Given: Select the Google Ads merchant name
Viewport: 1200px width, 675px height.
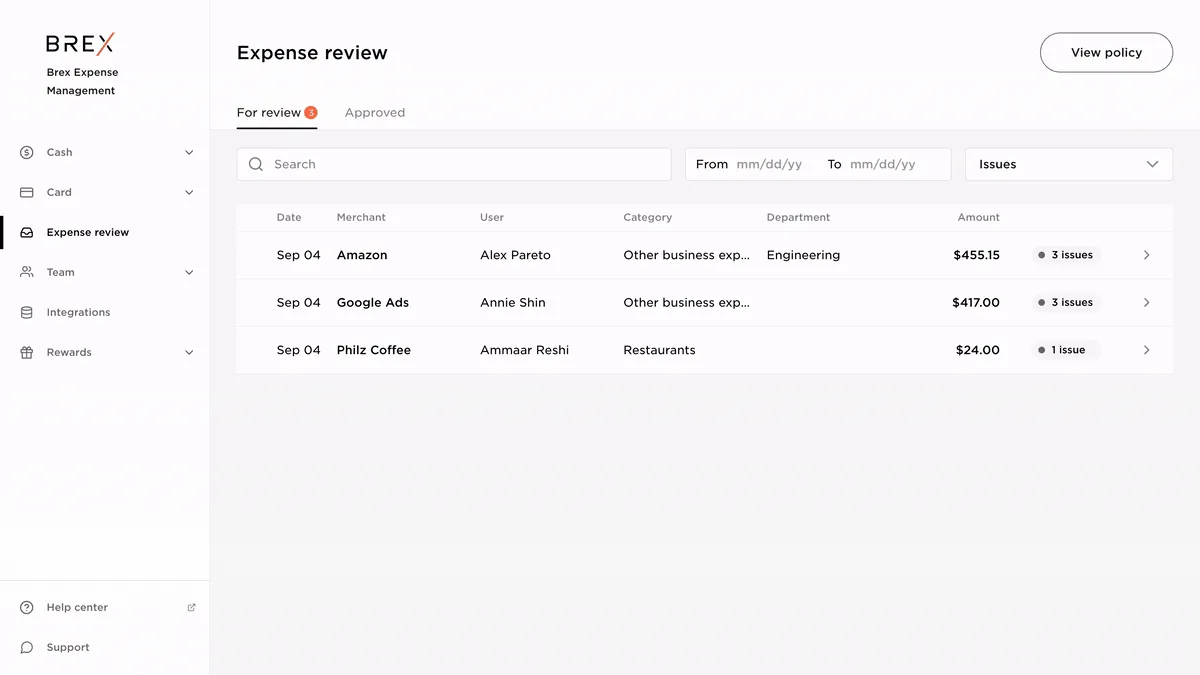Looking at the screenshot, I should [x=373, y=302].
